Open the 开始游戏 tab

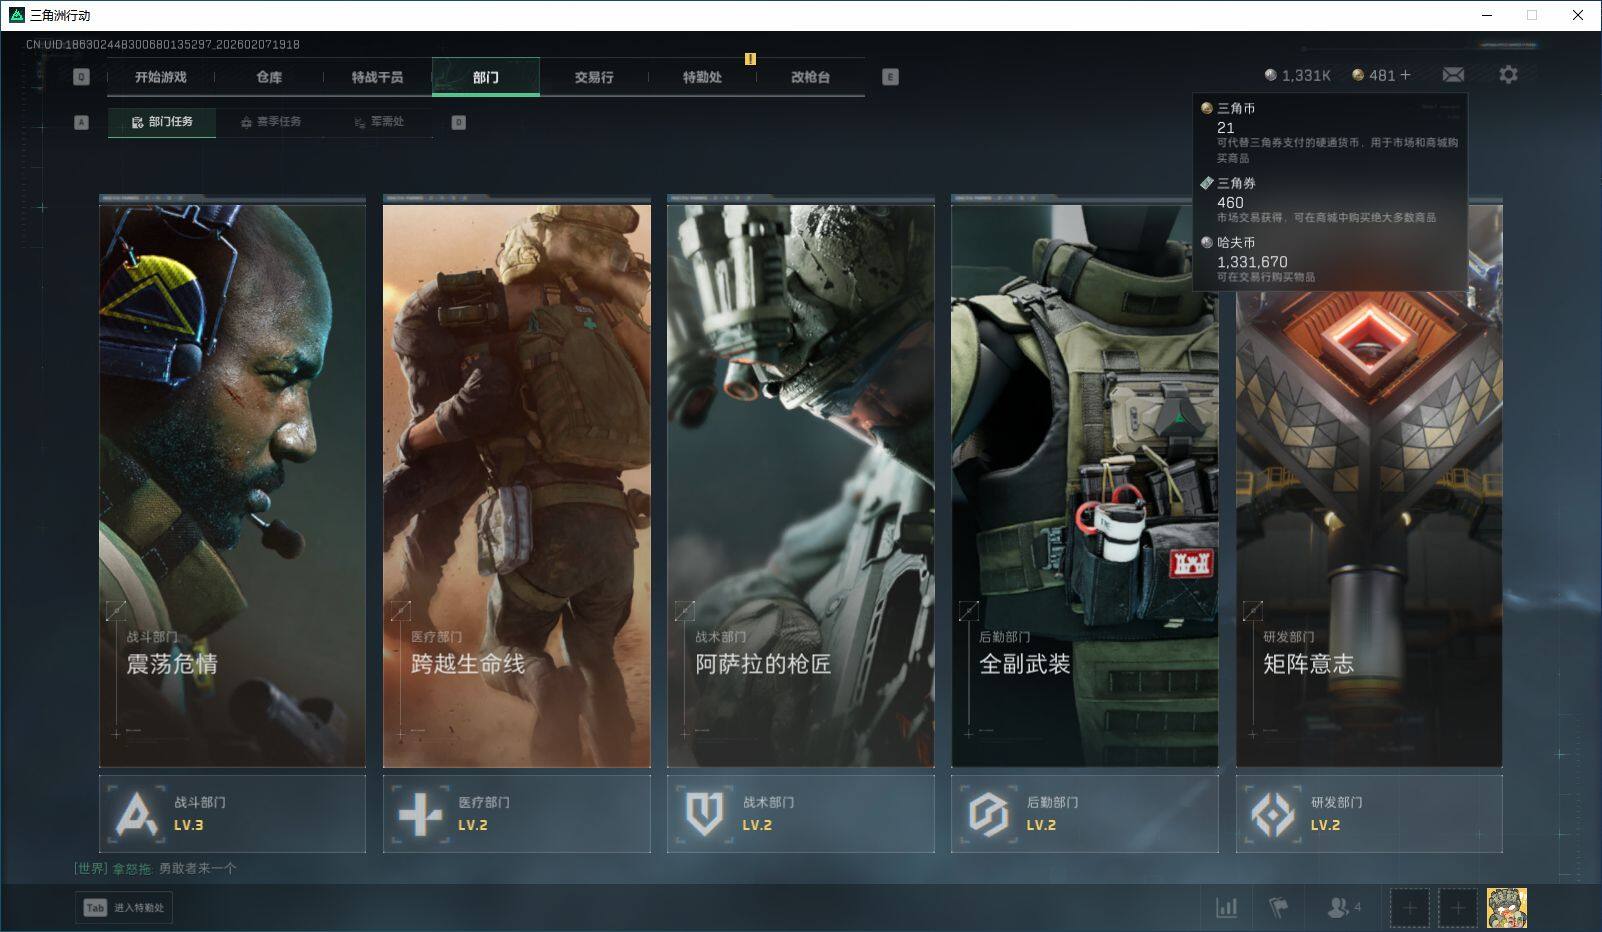pos(161,77)
